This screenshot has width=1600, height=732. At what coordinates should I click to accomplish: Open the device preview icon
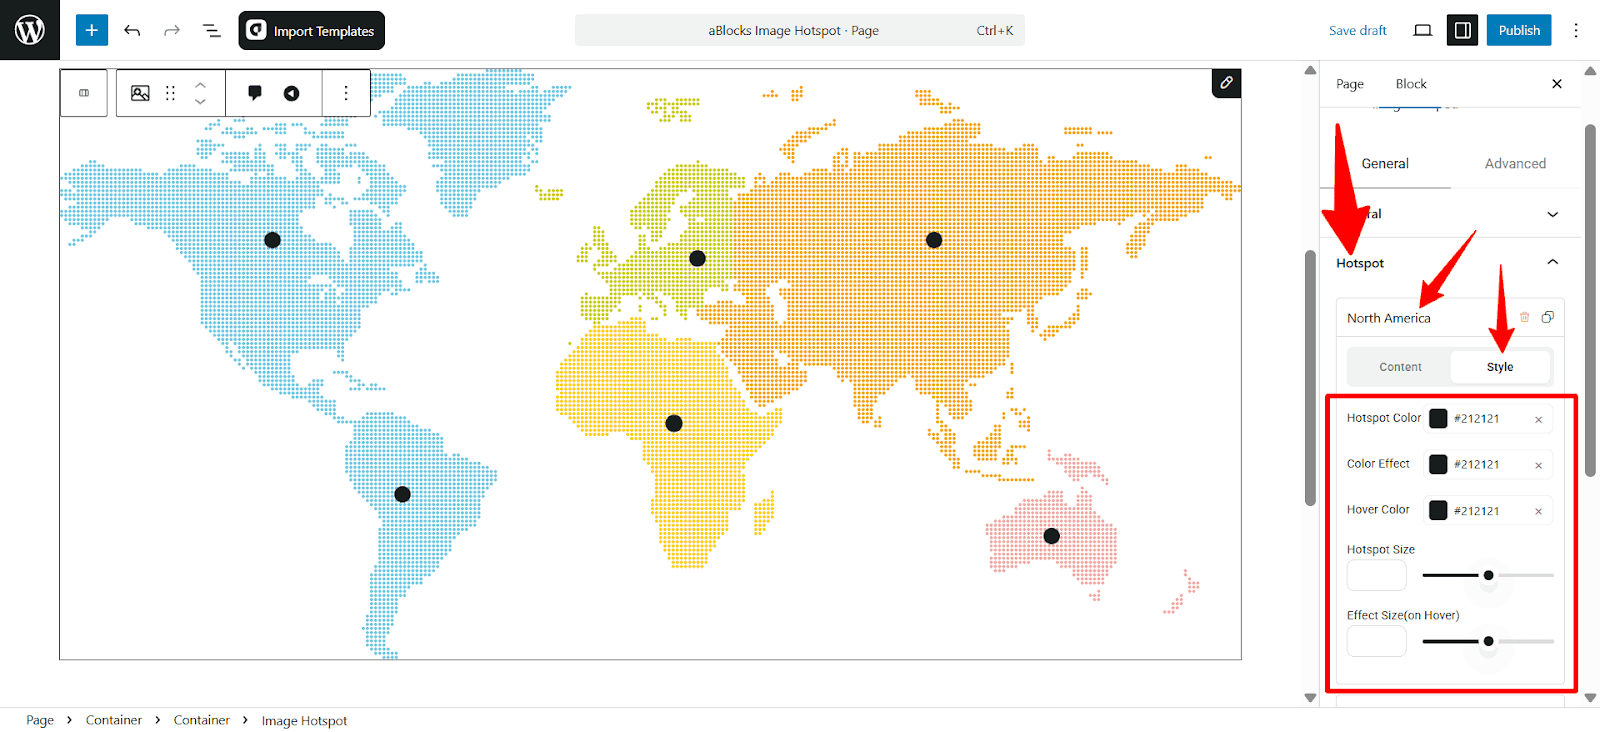[1422, 30]
